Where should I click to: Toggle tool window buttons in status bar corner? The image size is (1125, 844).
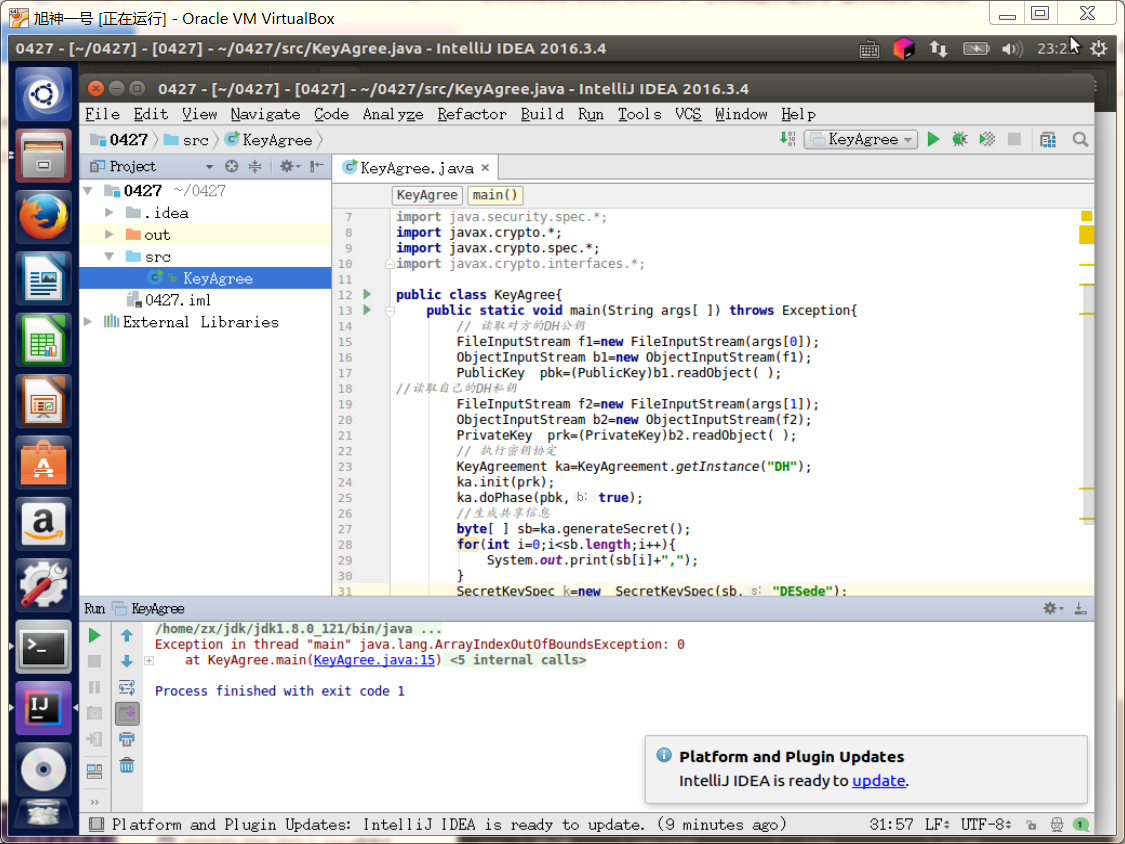[x=96, y=825]
